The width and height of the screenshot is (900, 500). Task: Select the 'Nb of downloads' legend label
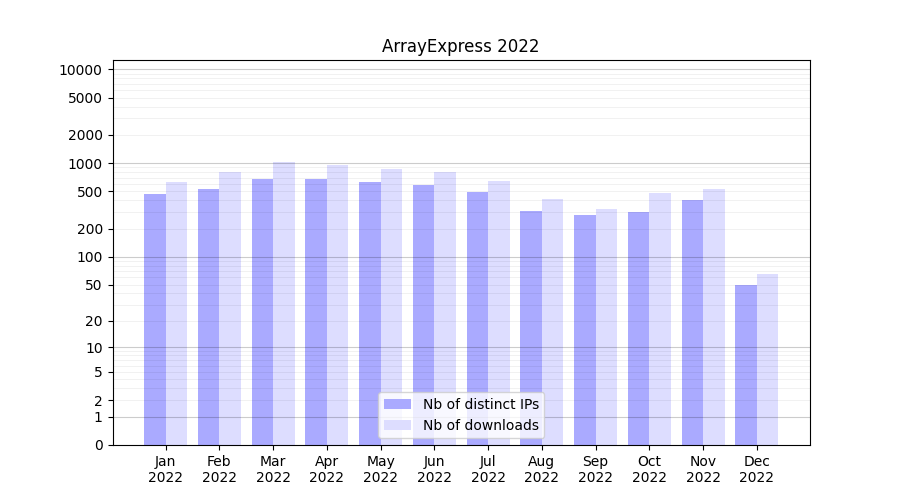tap(480, 425)
